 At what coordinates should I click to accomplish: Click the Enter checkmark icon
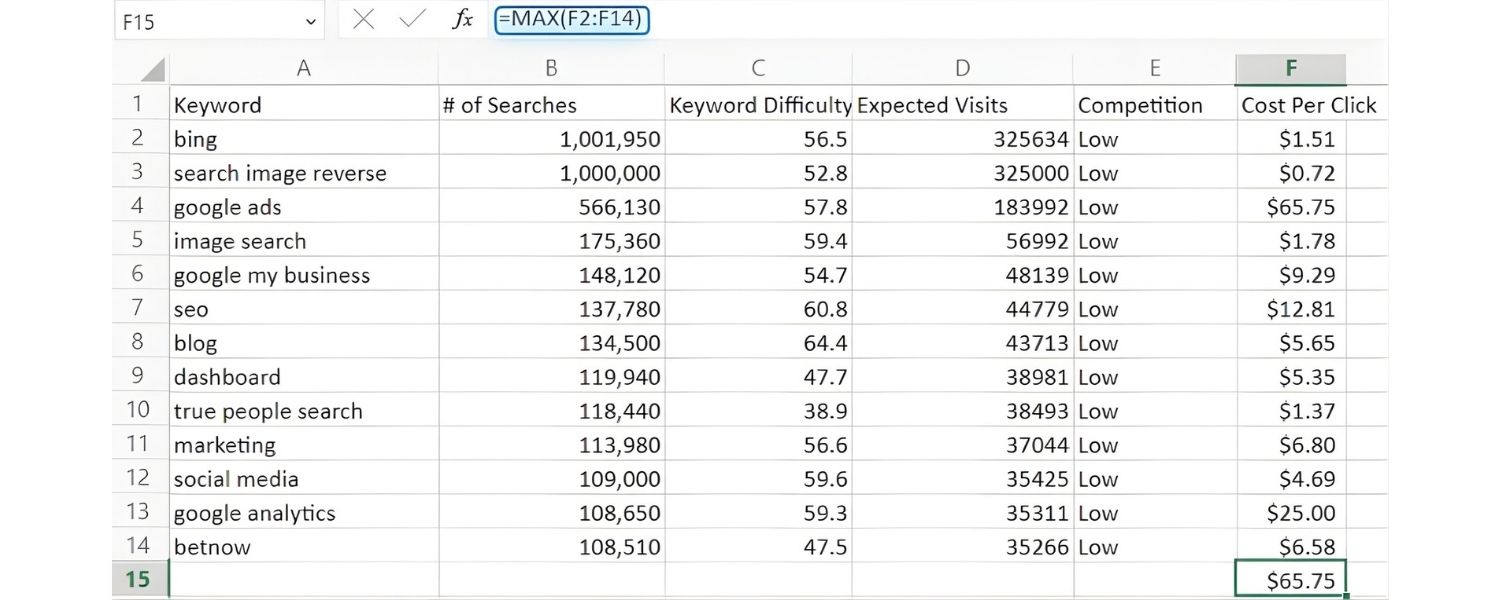pos(411,20)
